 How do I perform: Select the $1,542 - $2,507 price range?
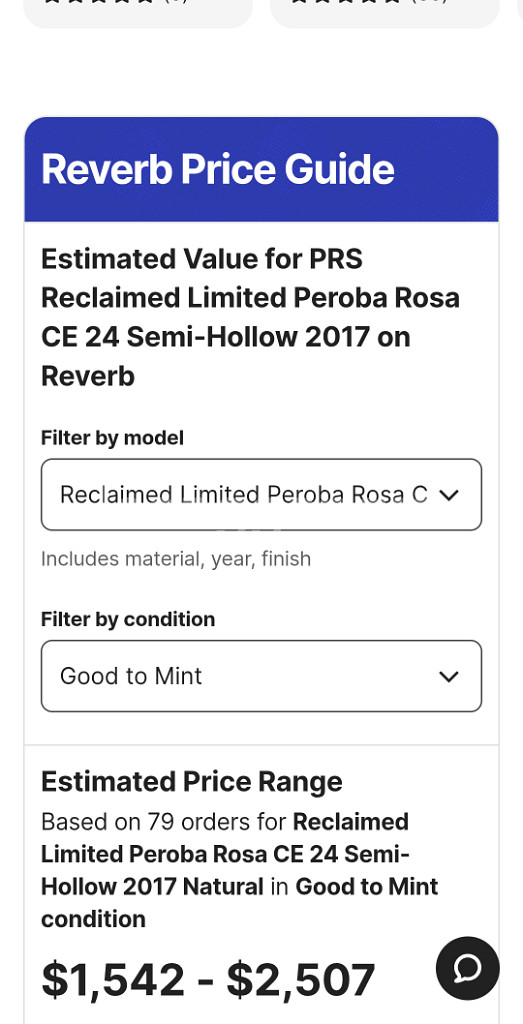coord(208,981)
